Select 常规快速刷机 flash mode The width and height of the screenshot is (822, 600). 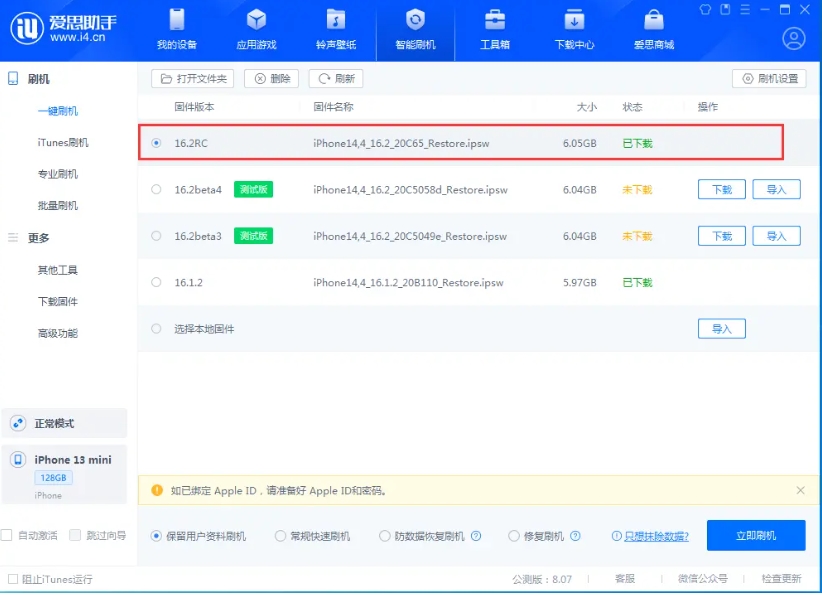pos(281,536)
